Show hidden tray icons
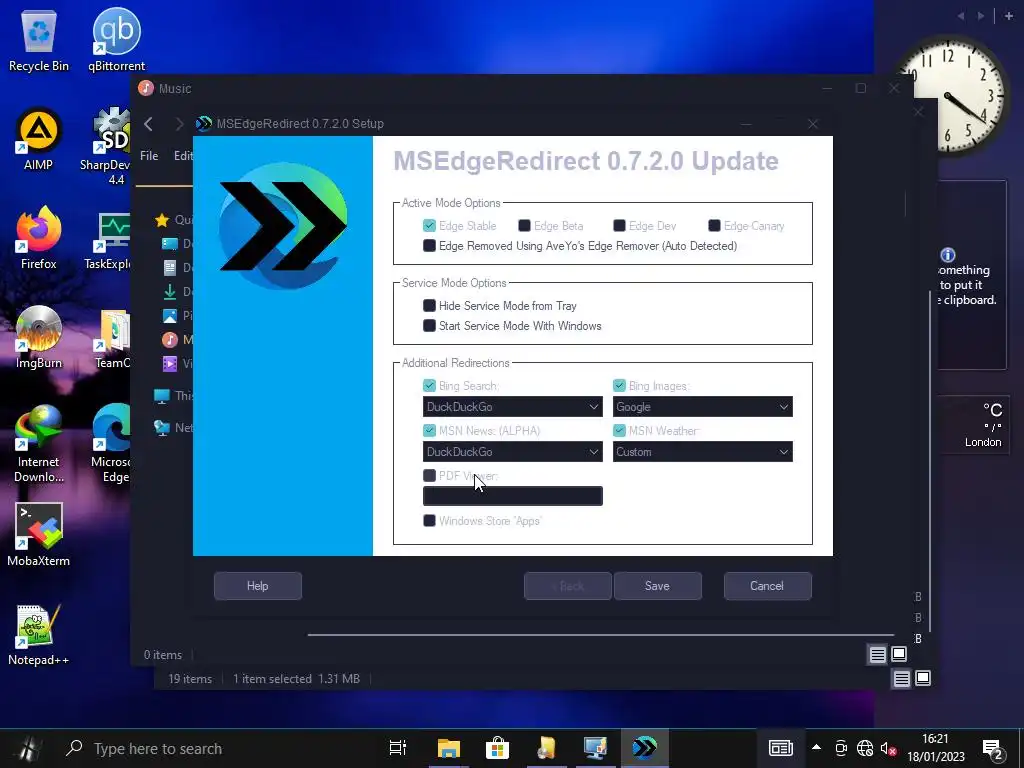Viewport: 1024px width, 768px height. (x=816, y=747)
